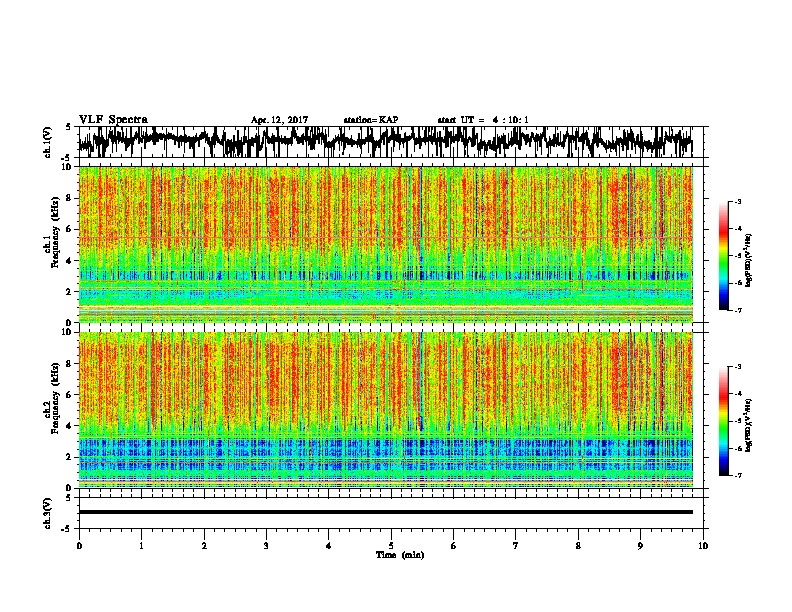
Task: Click the ch.2 colorbar log(PSD) label
Action: [749, 425]
